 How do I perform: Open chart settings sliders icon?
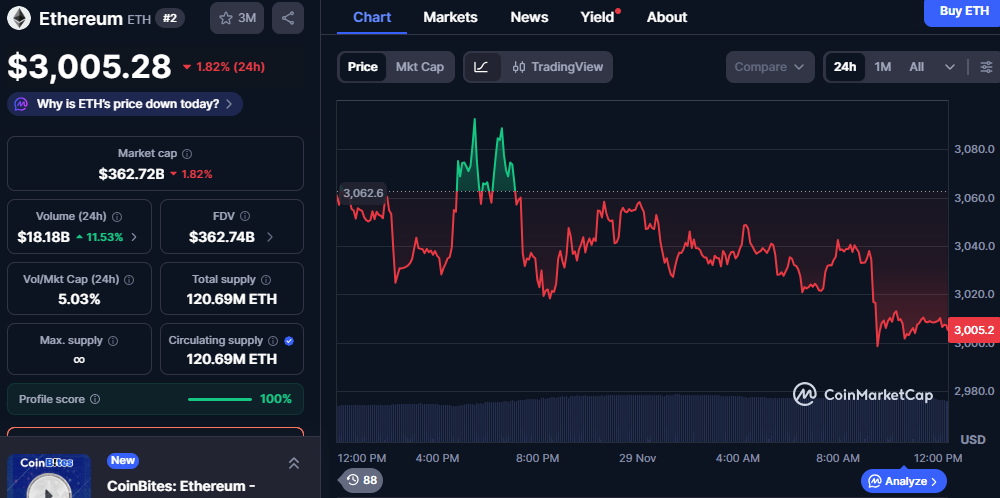click(x=986, y=67)
